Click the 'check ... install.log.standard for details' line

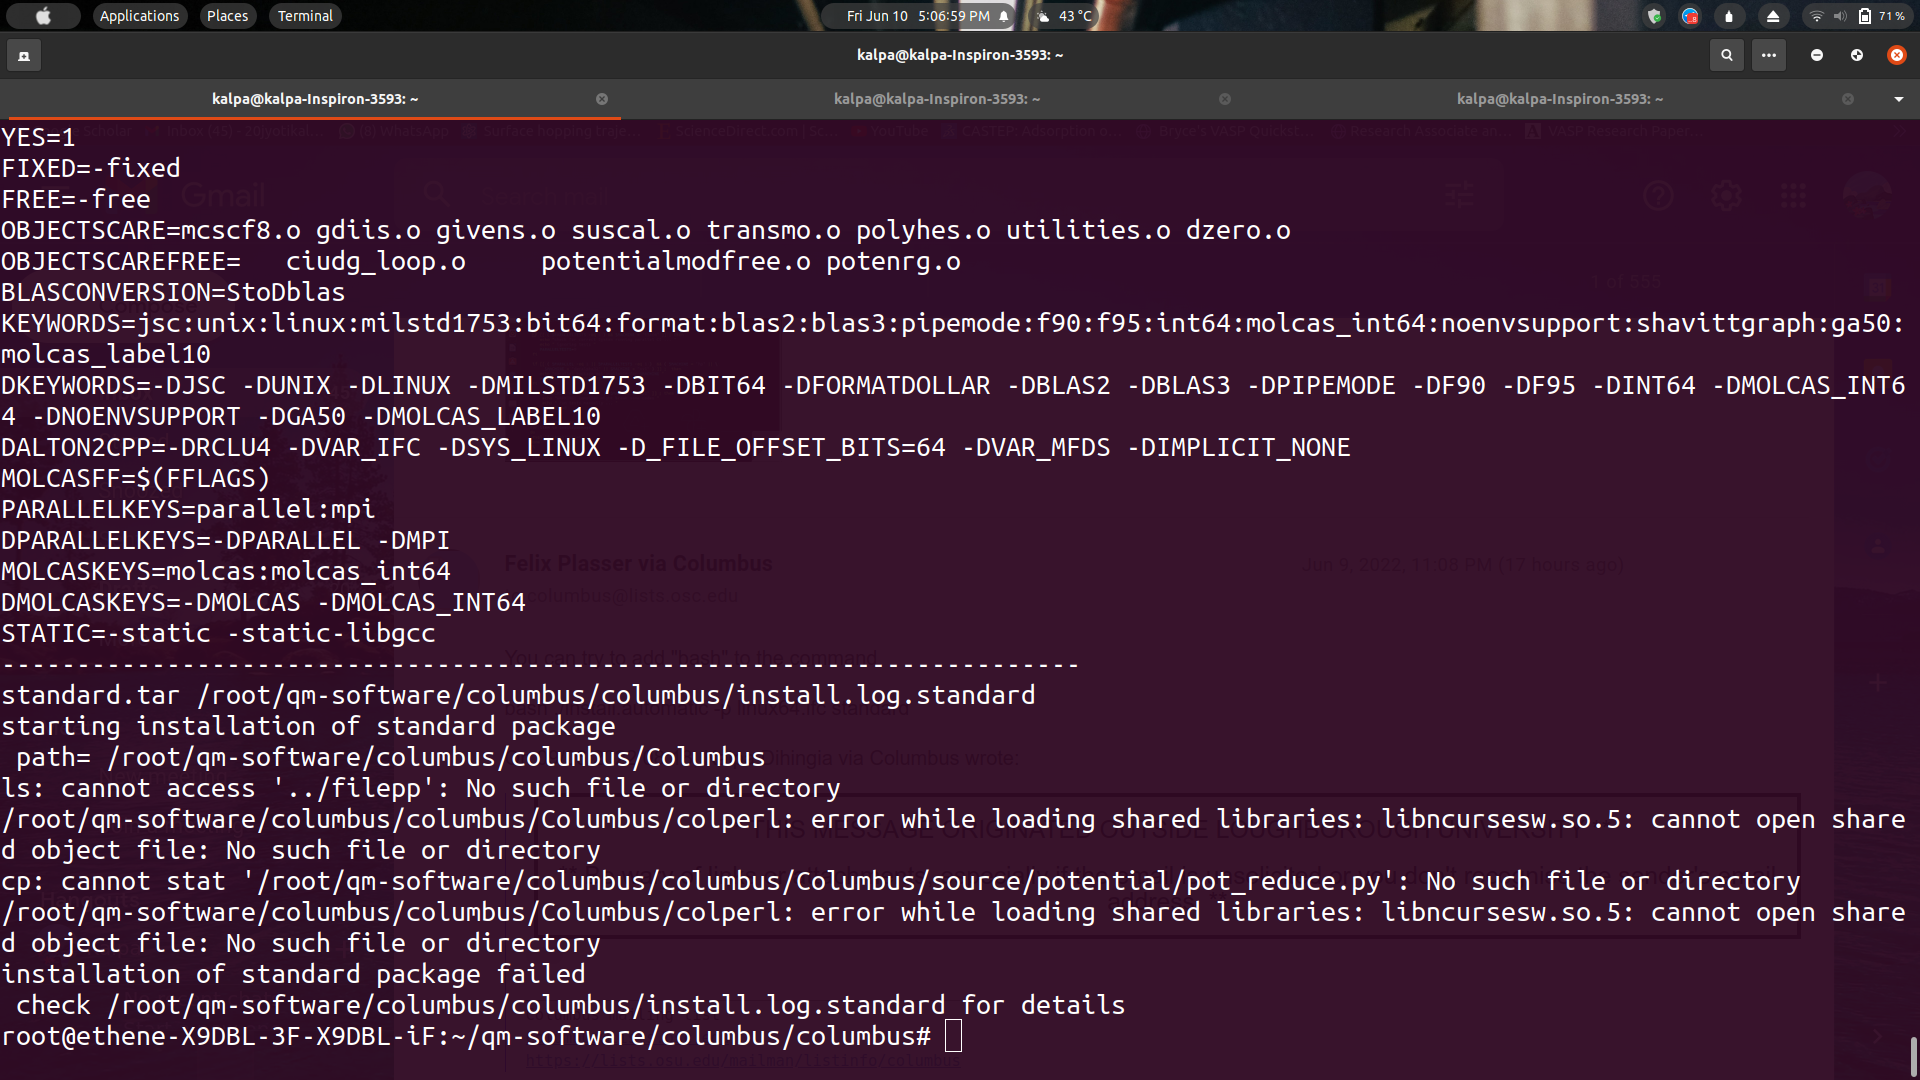coord(570,1005)
